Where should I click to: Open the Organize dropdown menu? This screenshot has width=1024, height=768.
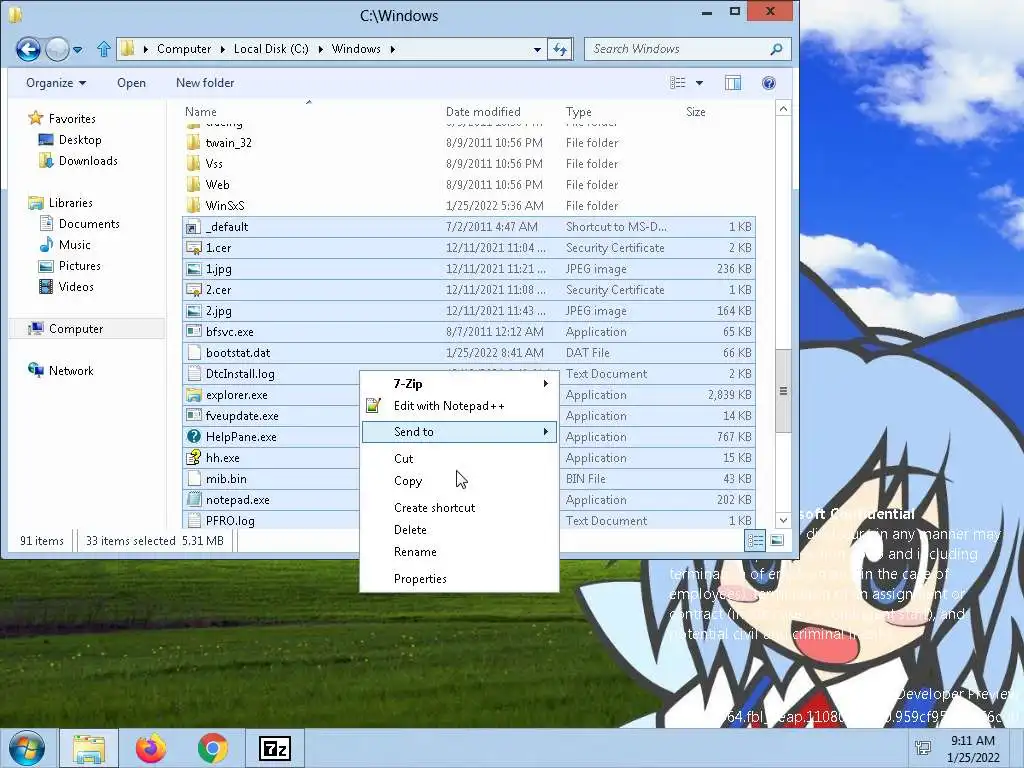click(x=56, y=83)
